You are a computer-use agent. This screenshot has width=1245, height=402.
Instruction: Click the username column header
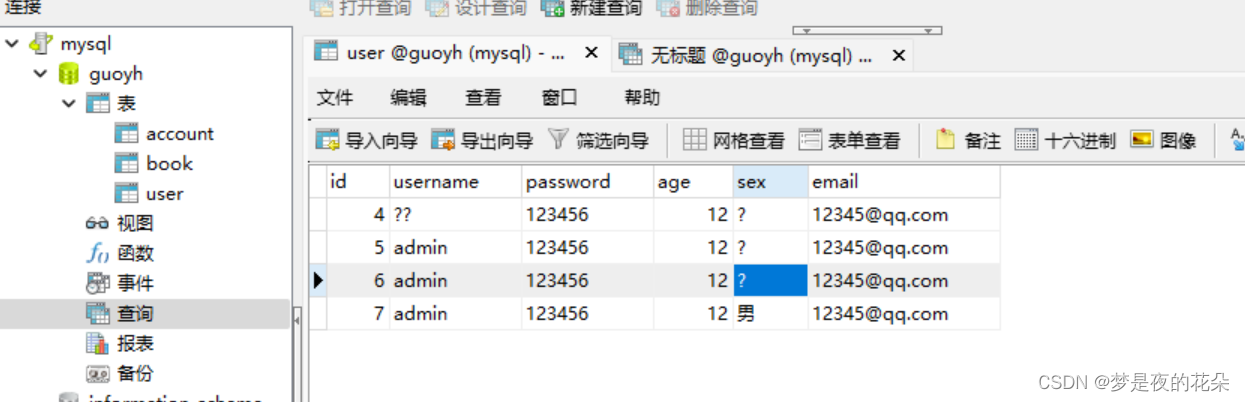tap(456, 181)
